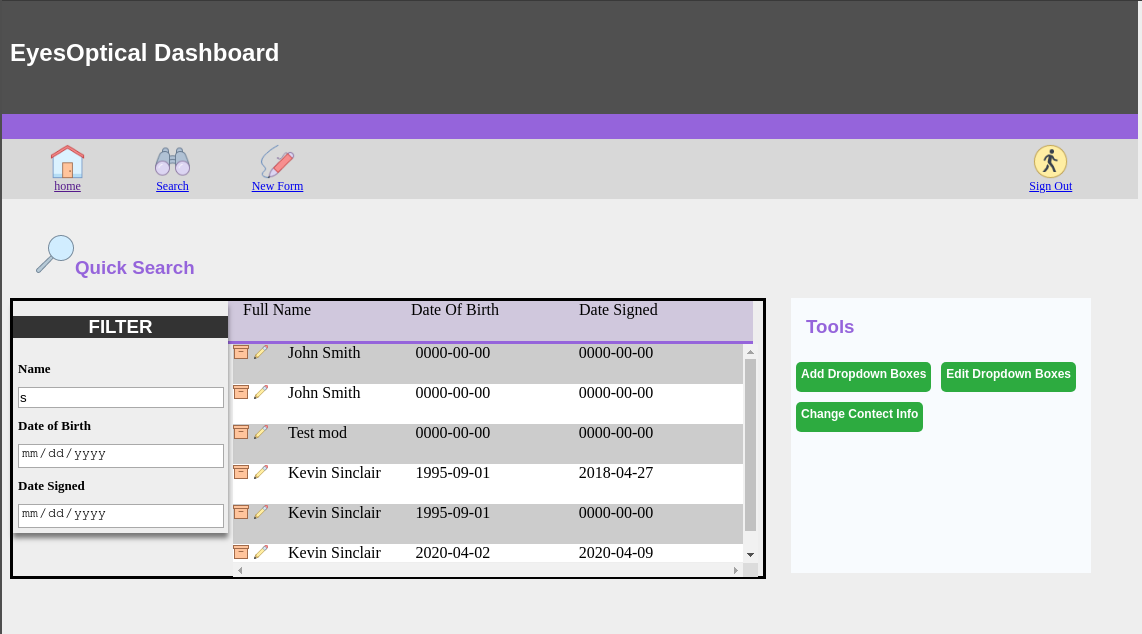
Task: Focus the Name filter input field
Action: [x=121, y=398]
